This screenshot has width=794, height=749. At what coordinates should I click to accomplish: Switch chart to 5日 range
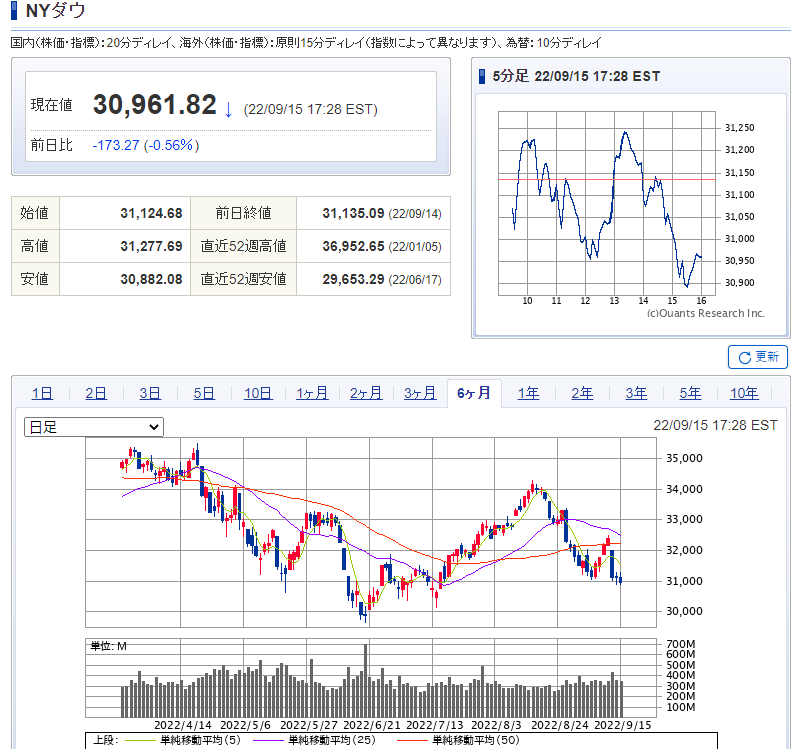(204, 393)
